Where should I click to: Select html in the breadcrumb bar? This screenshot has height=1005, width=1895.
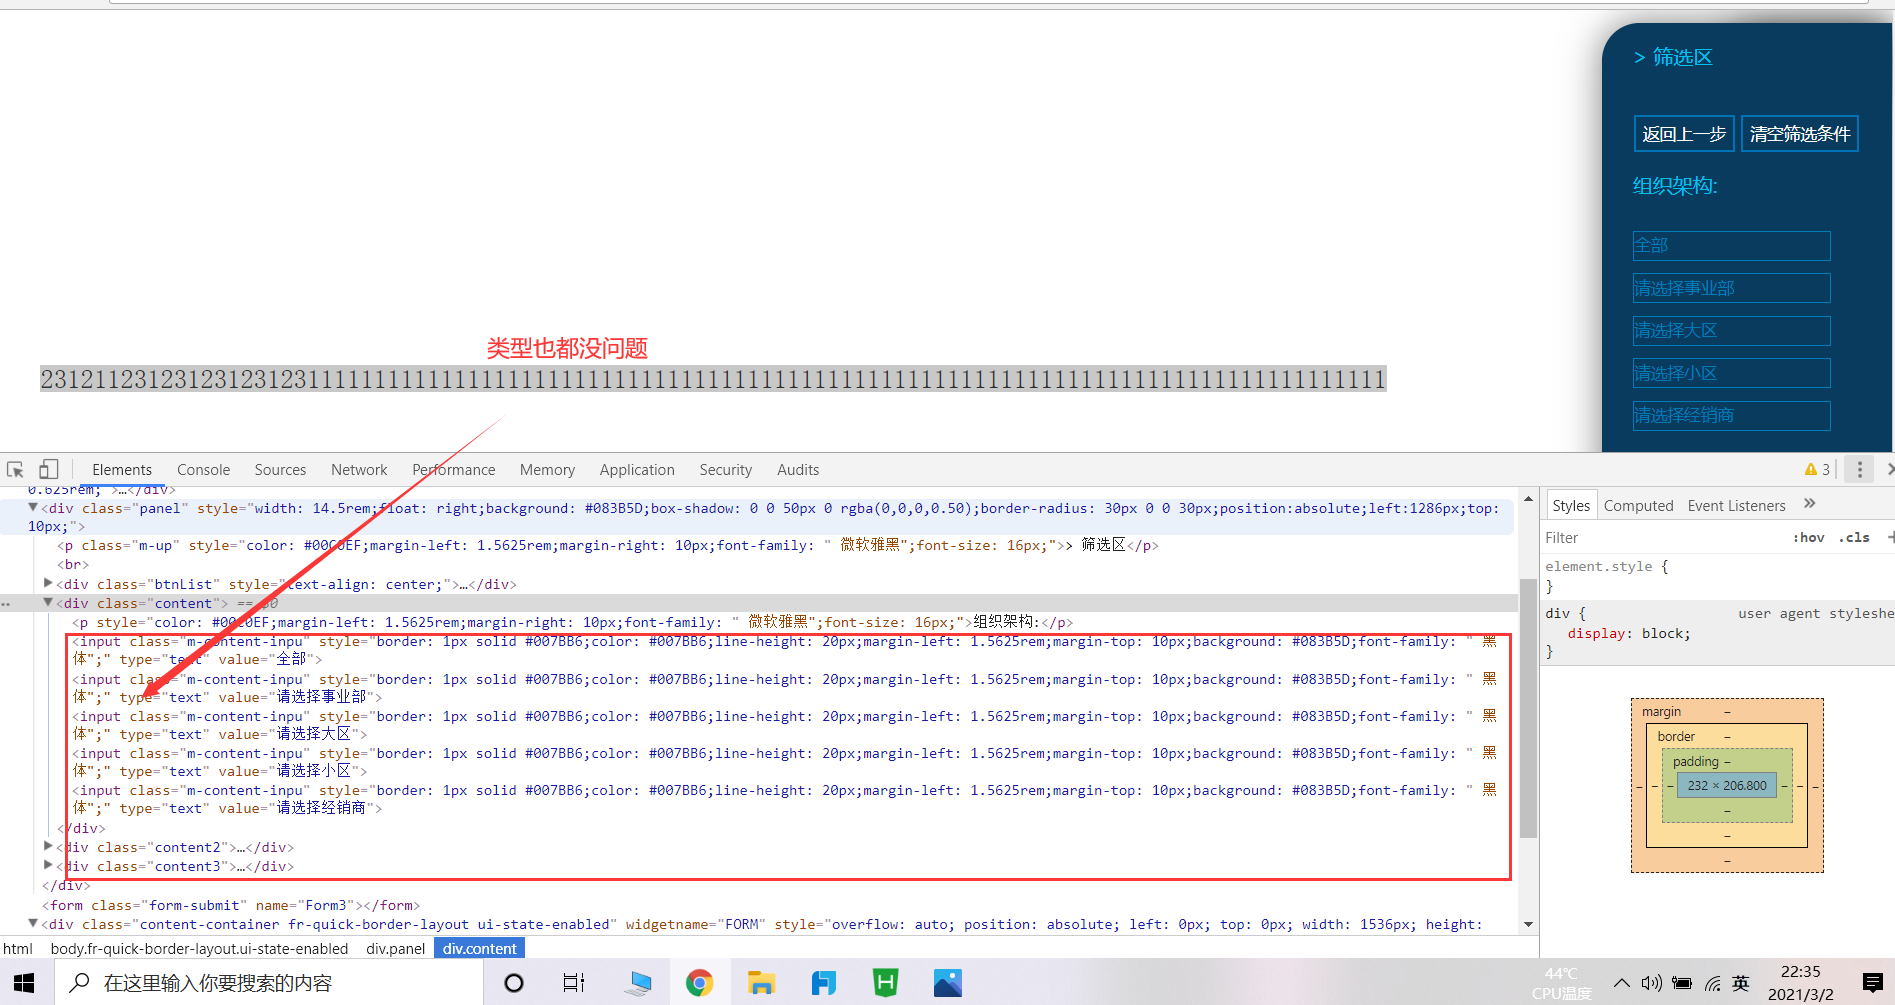18,948
